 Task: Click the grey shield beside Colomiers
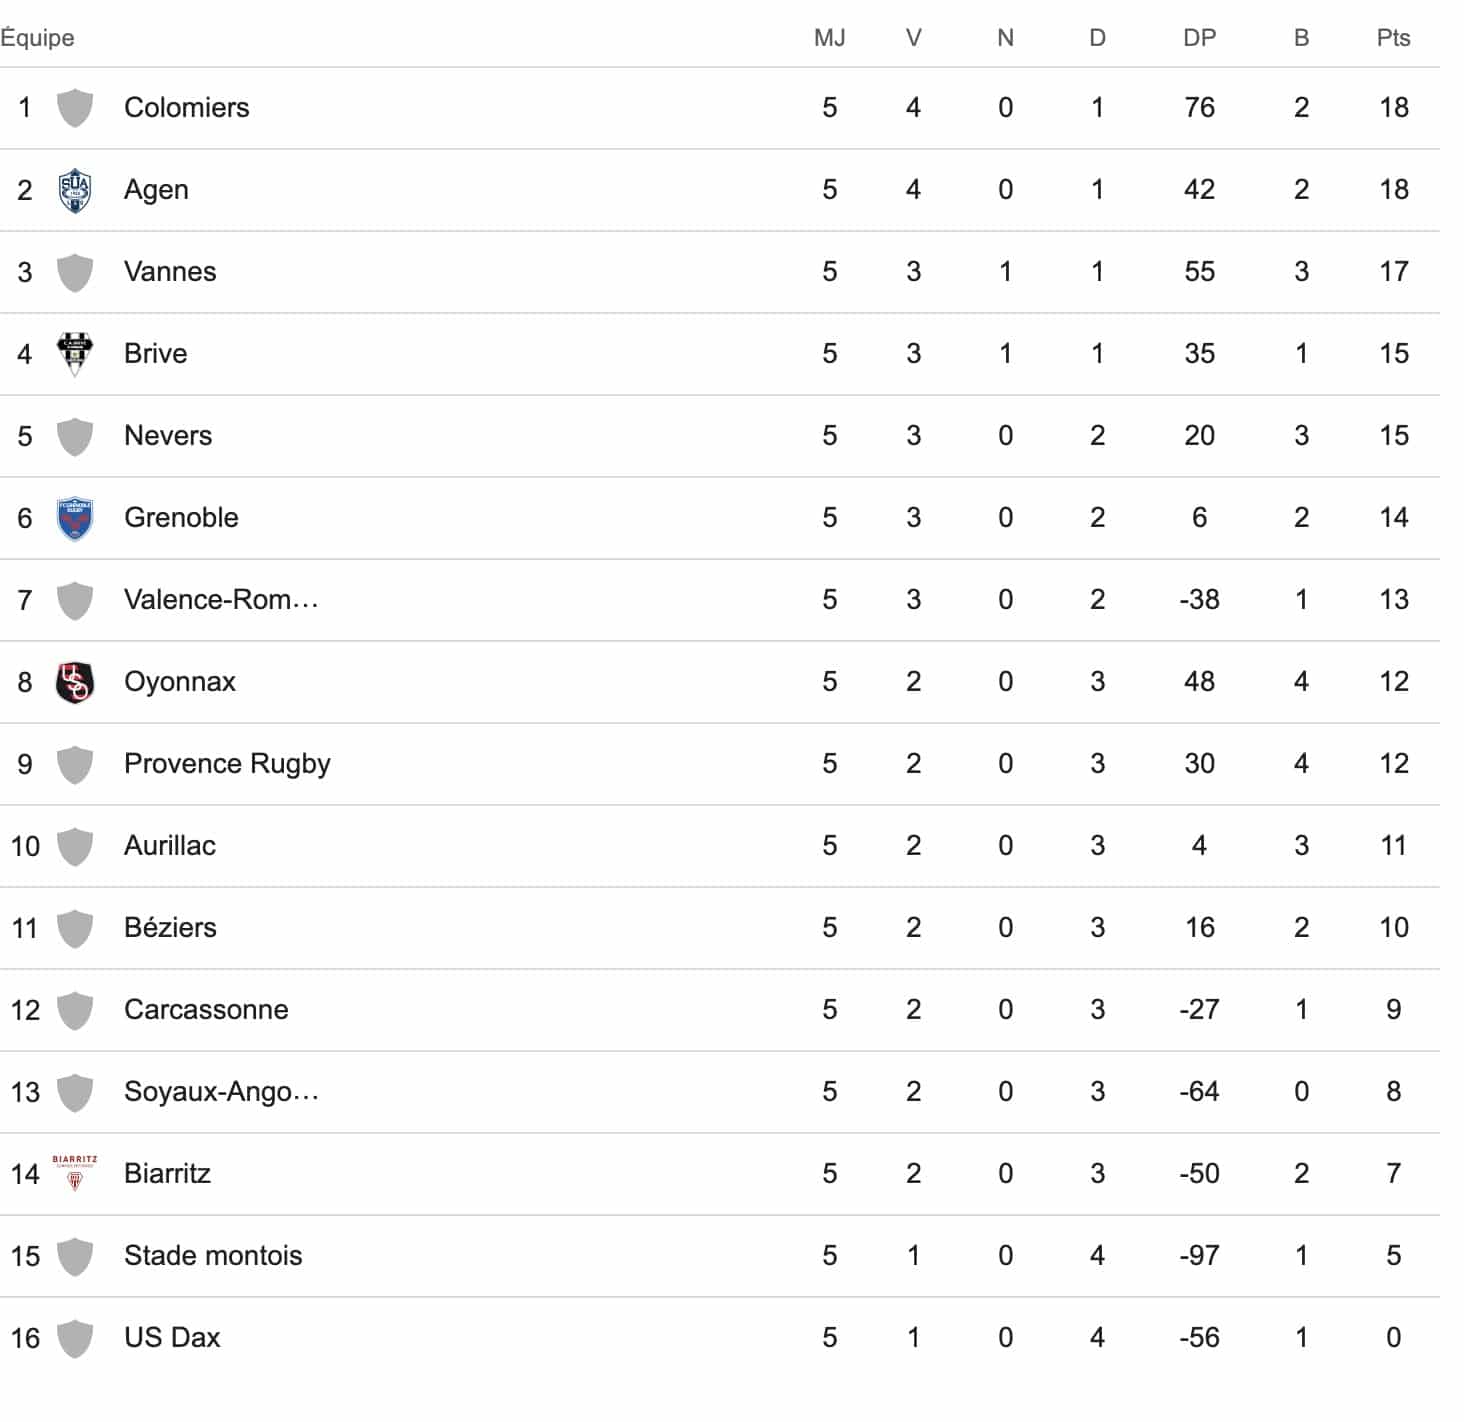pos(75,108)
